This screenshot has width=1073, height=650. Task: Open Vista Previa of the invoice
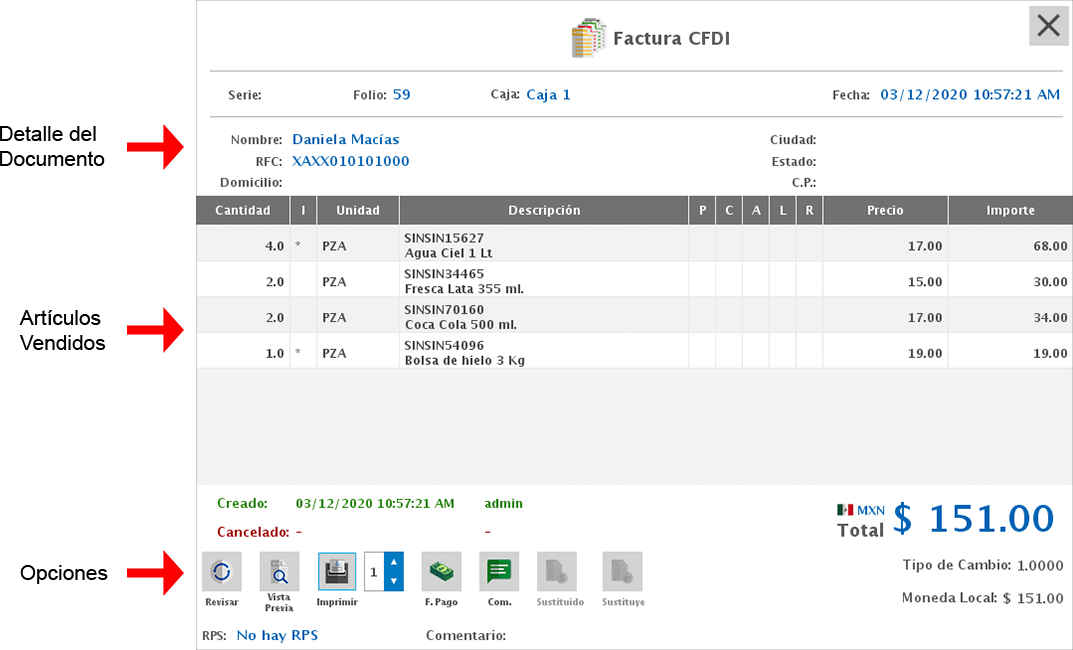(x=279, y=572)
